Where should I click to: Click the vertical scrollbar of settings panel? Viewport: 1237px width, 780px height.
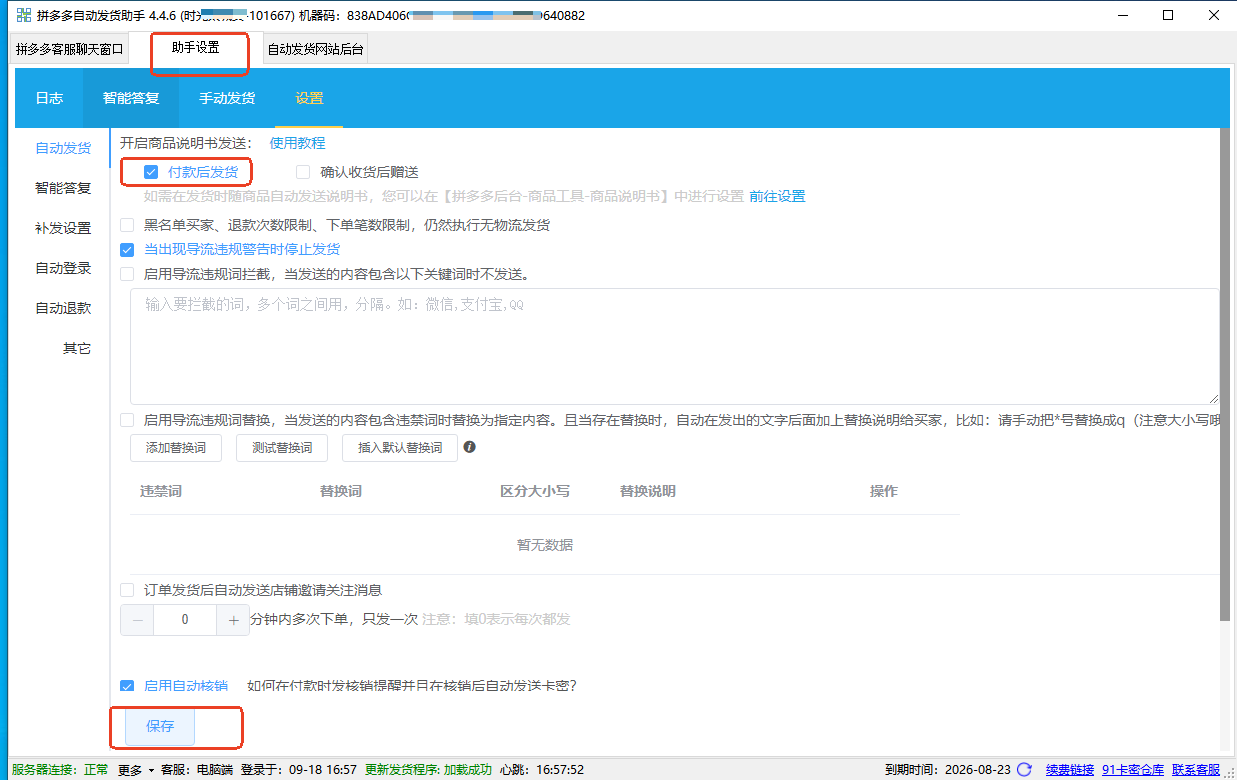[1225, 375]
